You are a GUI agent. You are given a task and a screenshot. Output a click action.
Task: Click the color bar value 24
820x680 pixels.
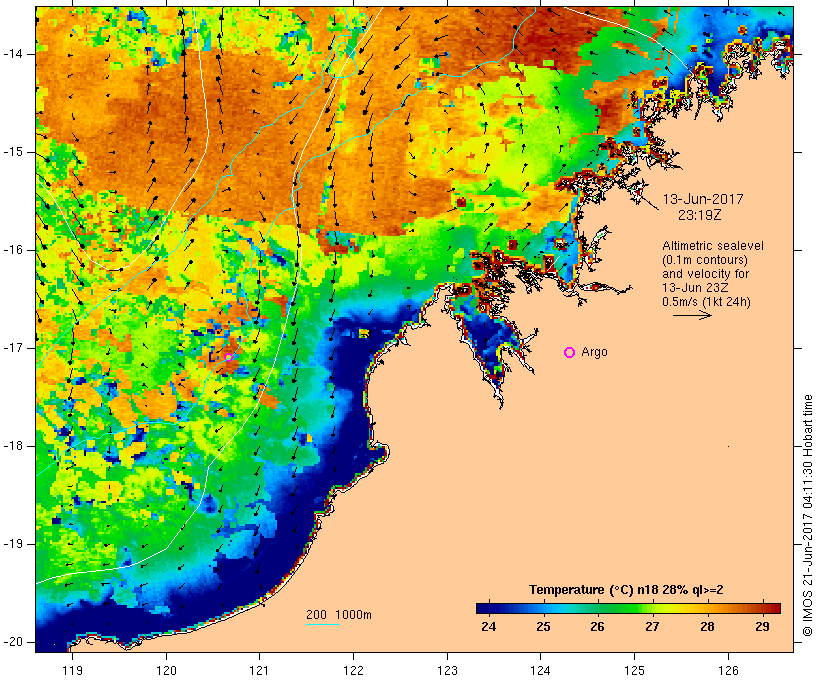(488, 626)
